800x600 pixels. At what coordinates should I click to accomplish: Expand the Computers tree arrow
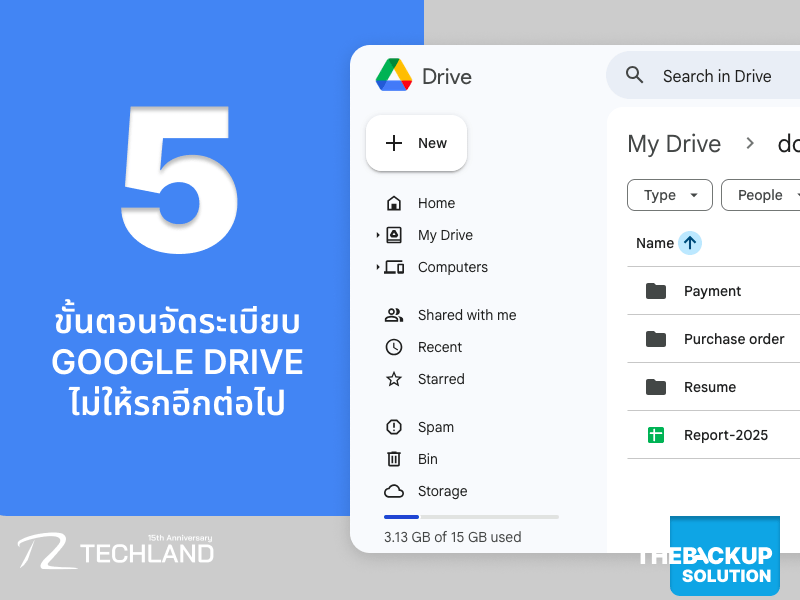click(x=378, y=267)
